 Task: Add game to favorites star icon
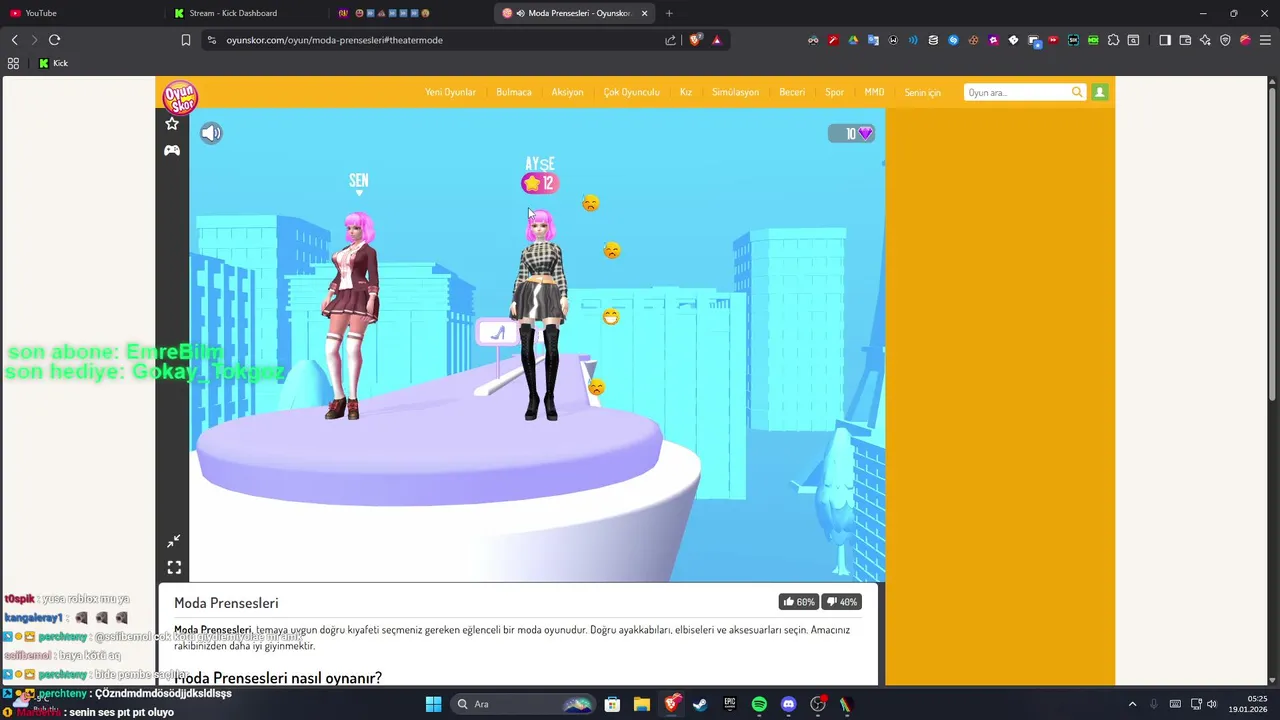click(172, 124)
